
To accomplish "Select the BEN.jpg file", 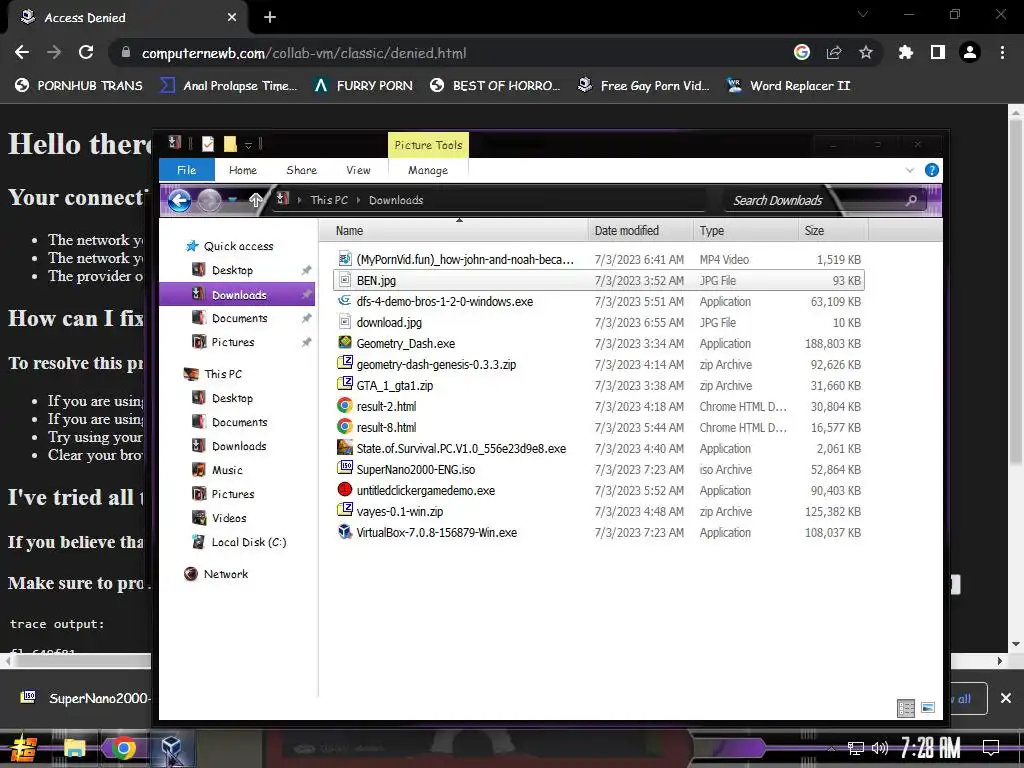I will [x=598, y=280].
